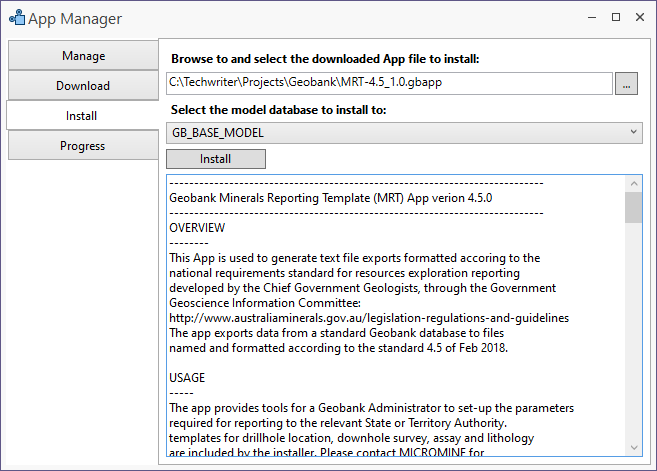The image size is (657, 471).
Task: Click the scrollbar down arrow in description
Action: 634,448
